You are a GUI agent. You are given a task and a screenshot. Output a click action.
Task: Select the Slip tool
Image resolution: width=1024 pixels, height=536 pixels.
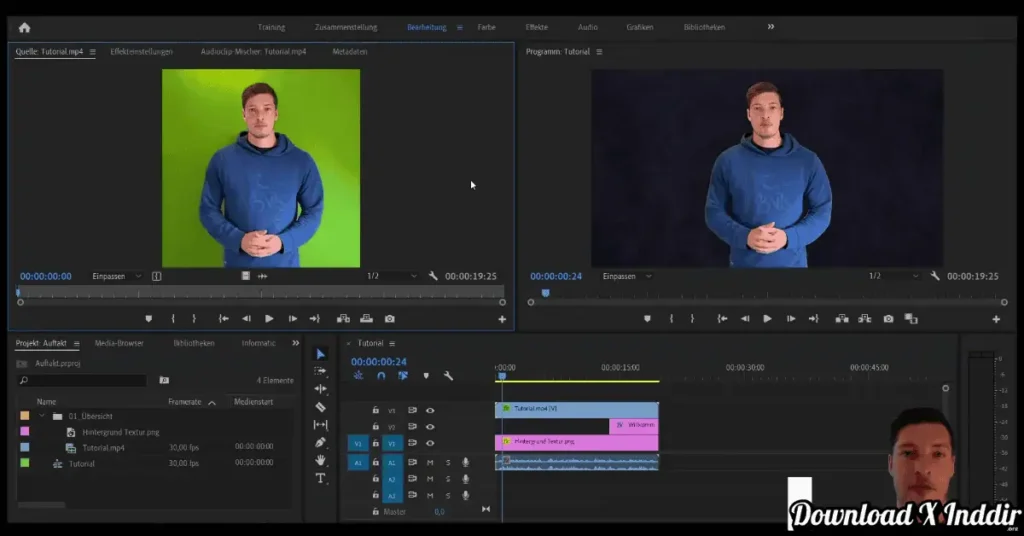coord(320,424)
